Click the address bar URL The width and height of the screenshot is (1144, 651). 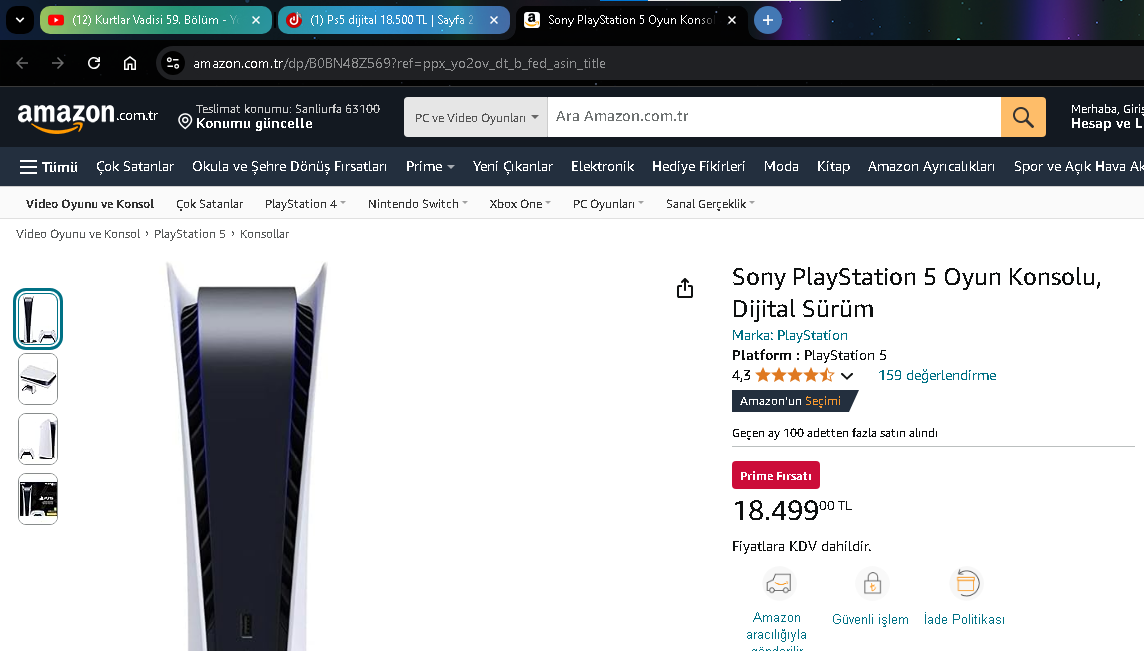(399, 63)
